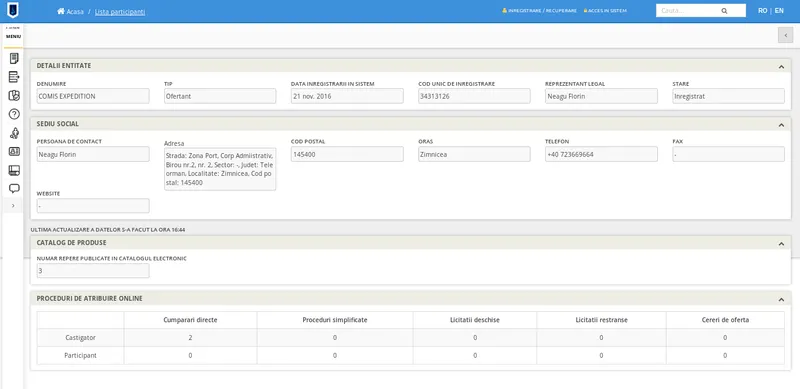Click the catalog items count field

pyautogui.click(x=93, y=271)
